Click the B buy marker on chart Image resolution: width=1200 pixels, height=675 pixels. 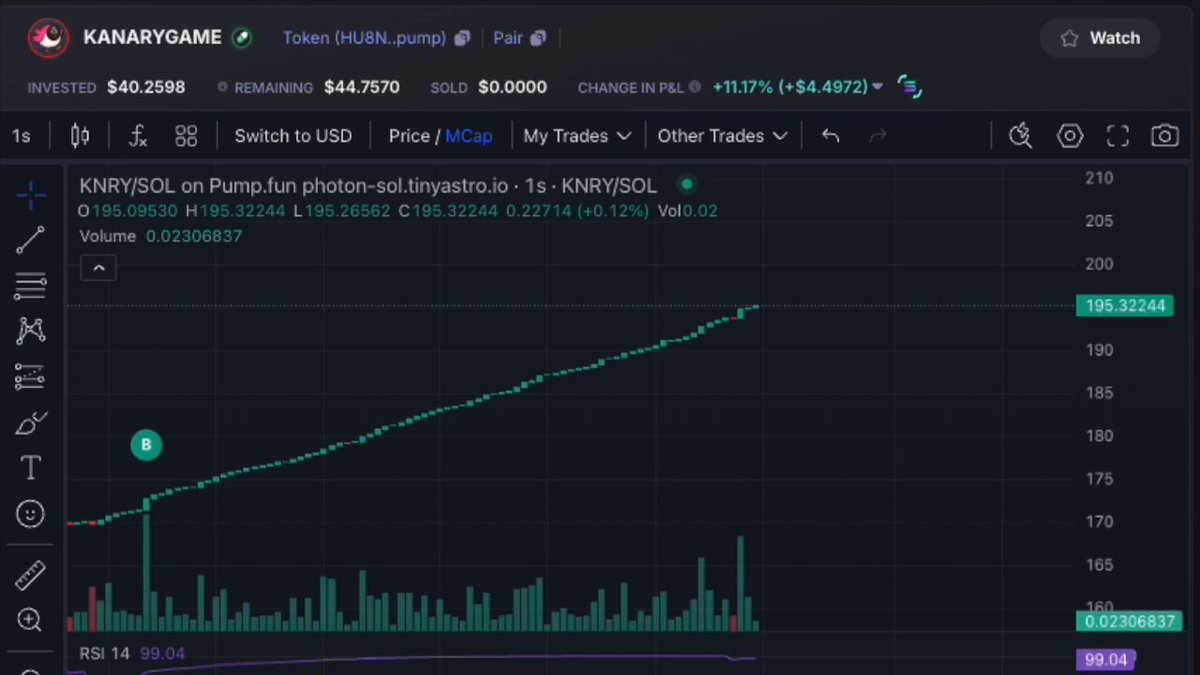[146, 445]
